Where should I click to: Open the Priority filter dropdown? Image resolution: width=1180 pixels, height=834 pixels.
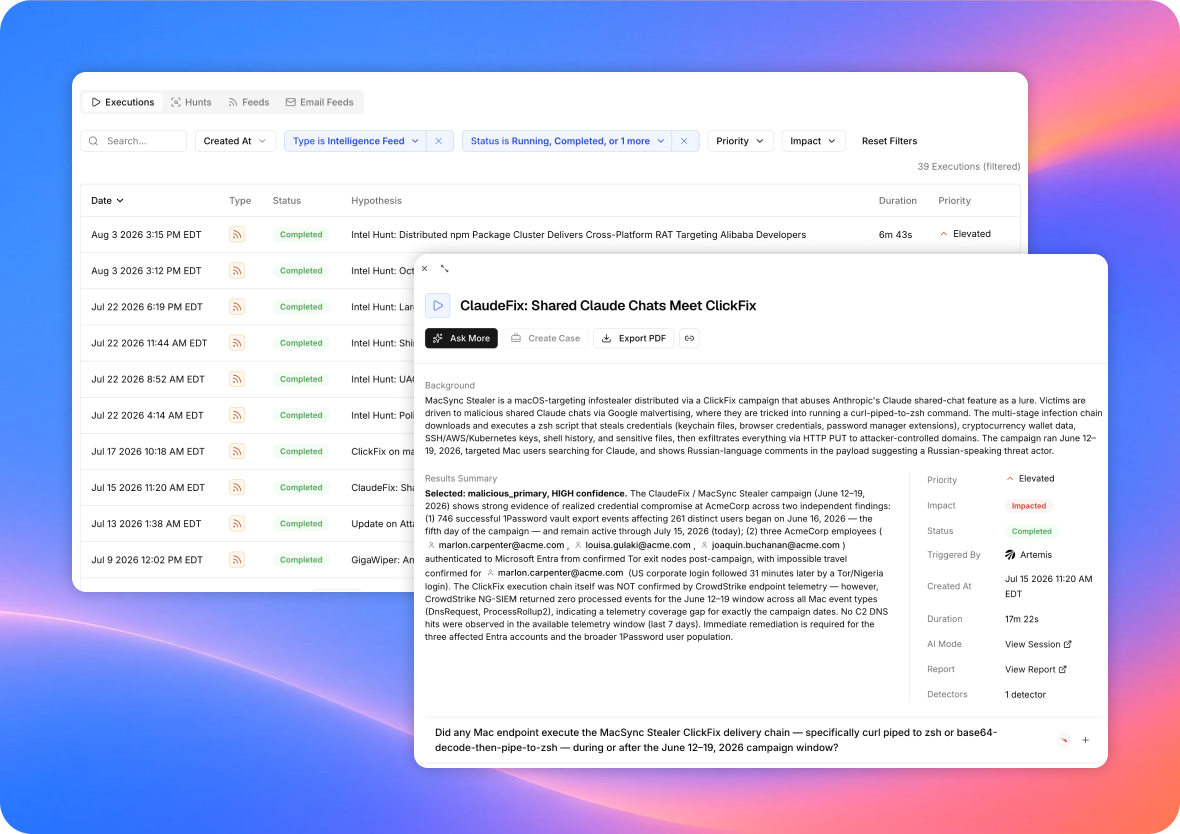click(x=740, y=141)
